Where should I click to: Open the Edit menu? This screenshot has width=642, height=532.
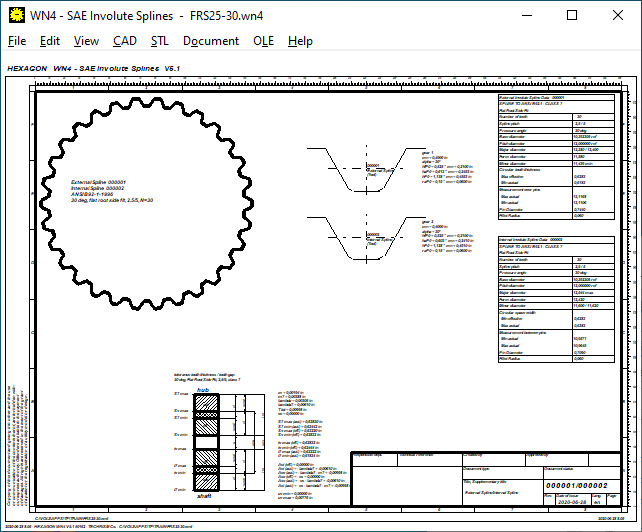click(50, 41)
